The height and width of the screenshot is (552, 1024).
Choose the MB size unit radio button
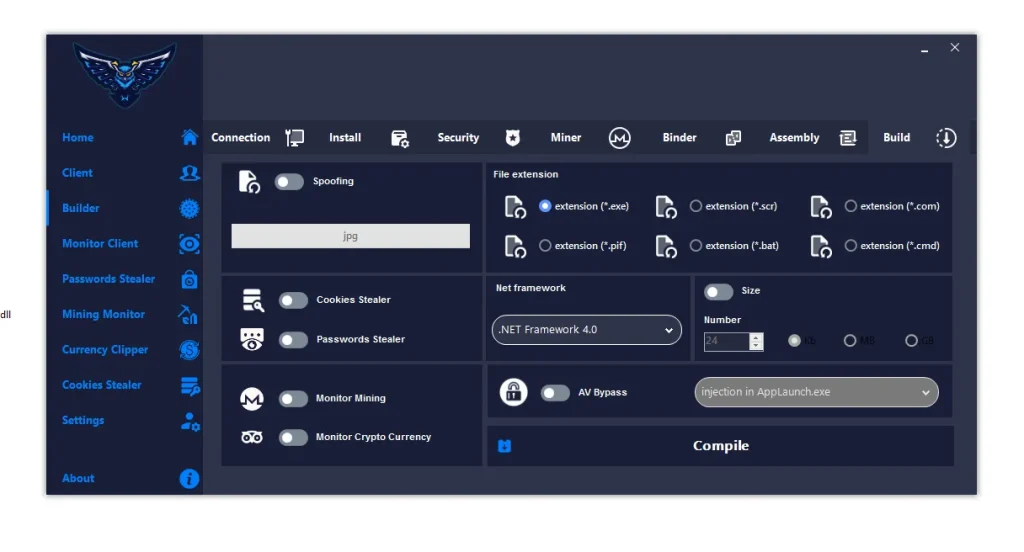[850, 341]
